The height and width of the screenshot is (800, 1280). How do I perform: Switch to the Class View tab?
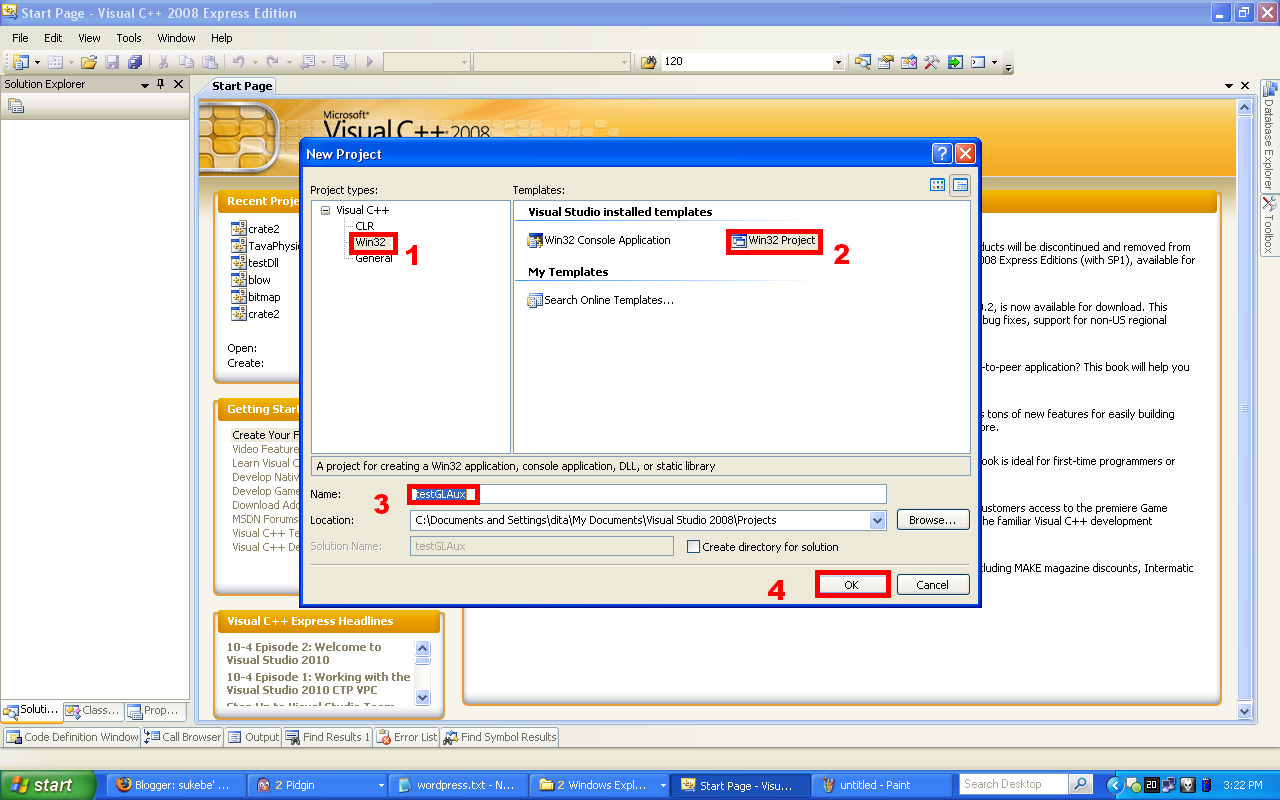tap(93, 710)
